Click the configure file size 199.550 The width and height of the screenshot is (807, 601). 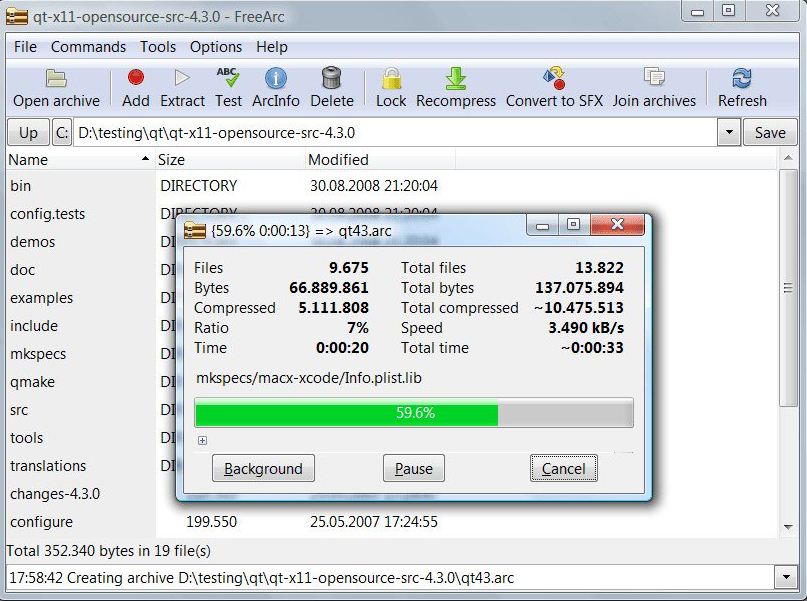point(212,522)
